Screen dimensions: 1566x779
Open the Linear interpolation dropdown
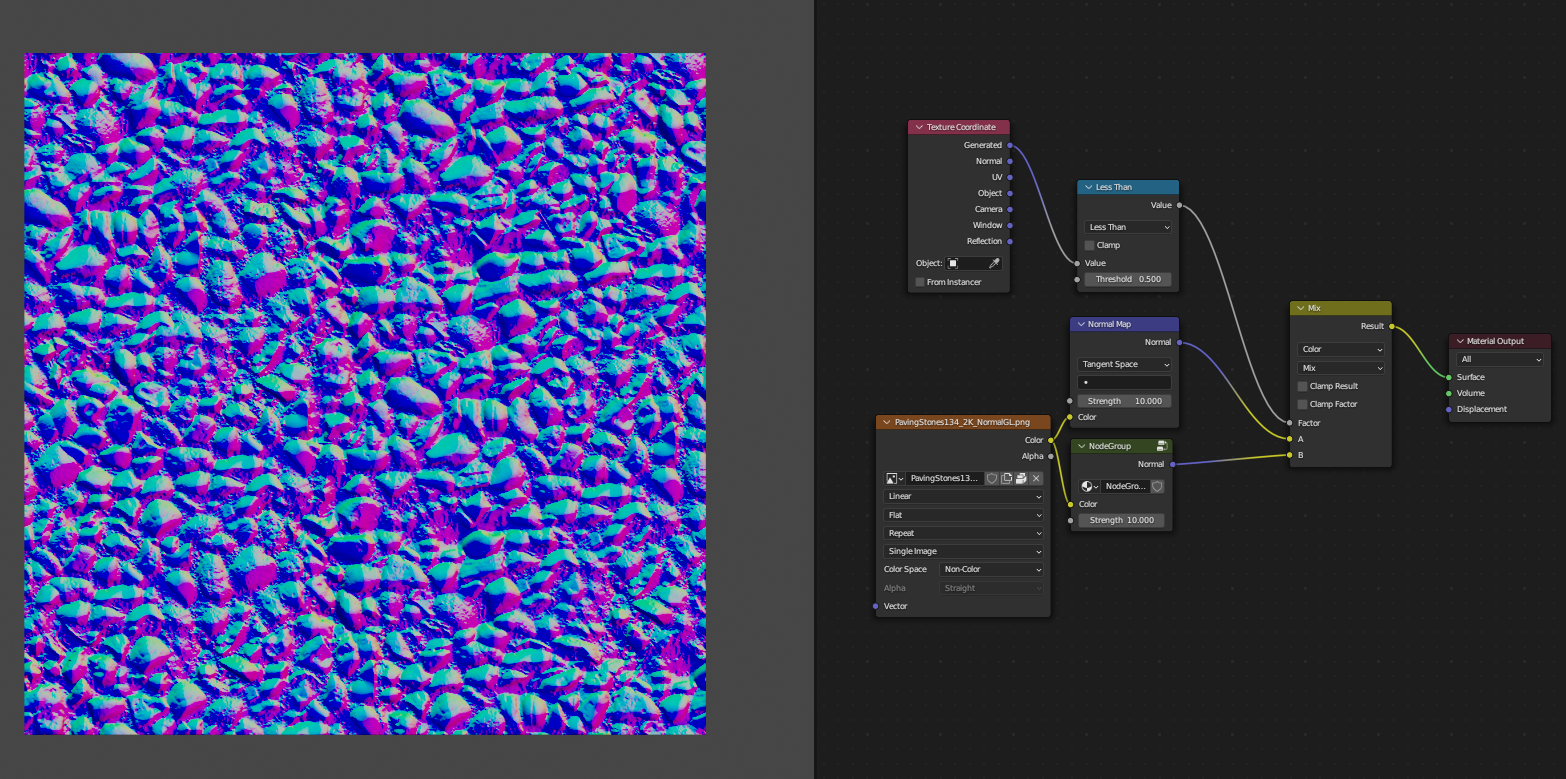[x=964, y=496]
